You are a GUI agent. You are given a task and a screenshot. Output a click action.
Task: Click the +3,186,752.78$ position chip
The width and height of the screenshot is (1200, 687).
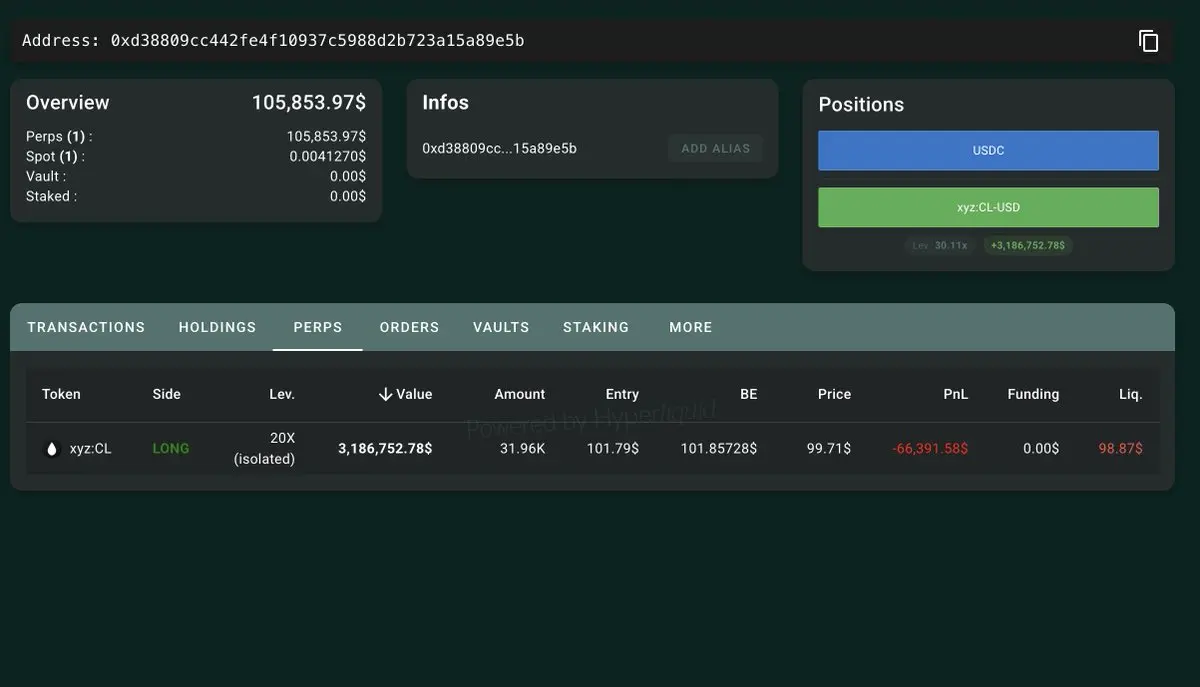(1028, 245)
